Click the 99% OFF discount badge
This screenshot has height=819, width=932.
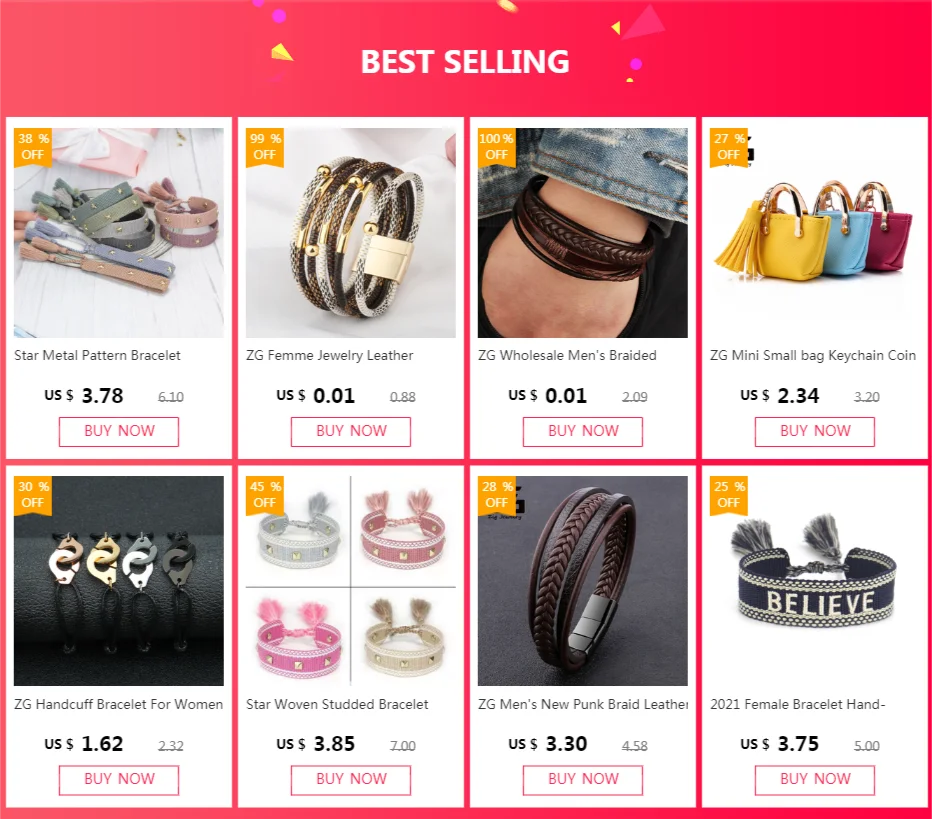pyautogui.click(x=265, y=147)
